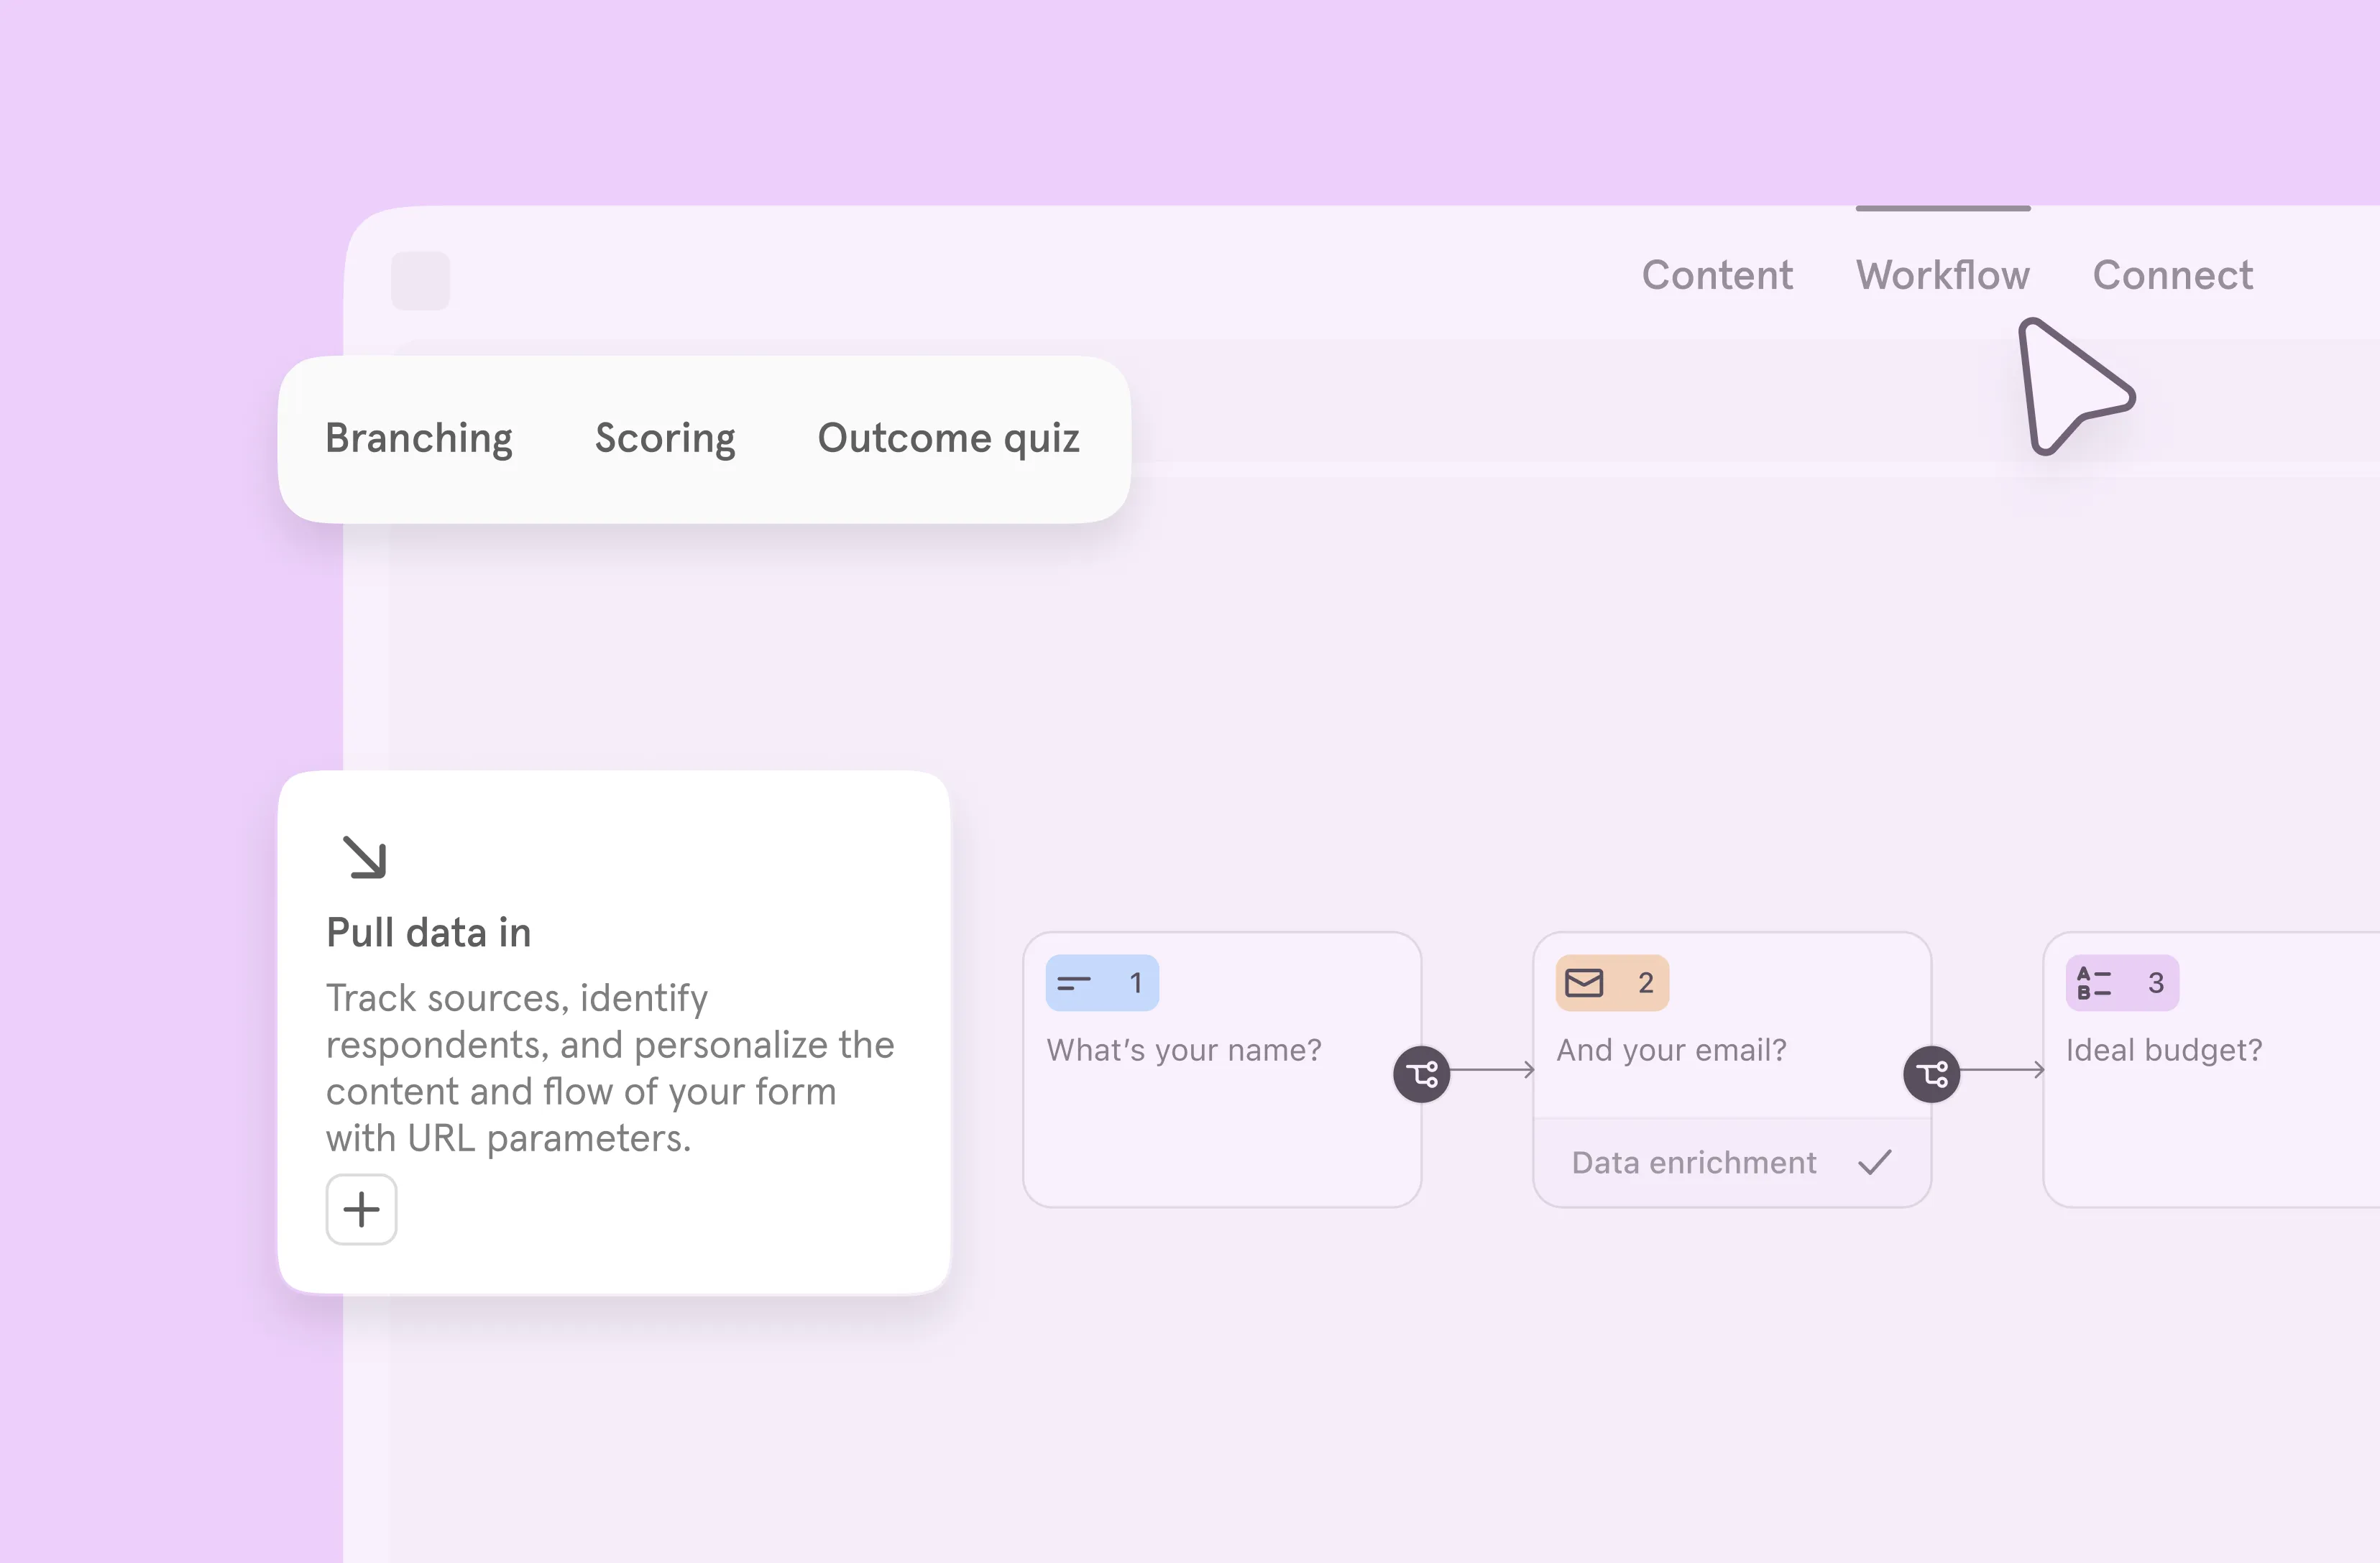Click the diagonal arrow icon above Pull data in
The width and height of the screenshot is (2380, 1563).
(x=364, y=857)
